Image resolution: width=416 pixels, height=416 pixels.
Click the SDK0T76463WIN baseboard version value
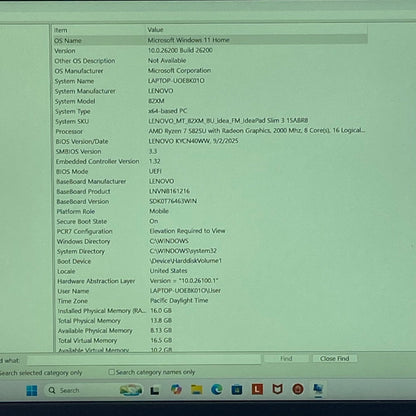pyautogui.click(x=173, y=201)
